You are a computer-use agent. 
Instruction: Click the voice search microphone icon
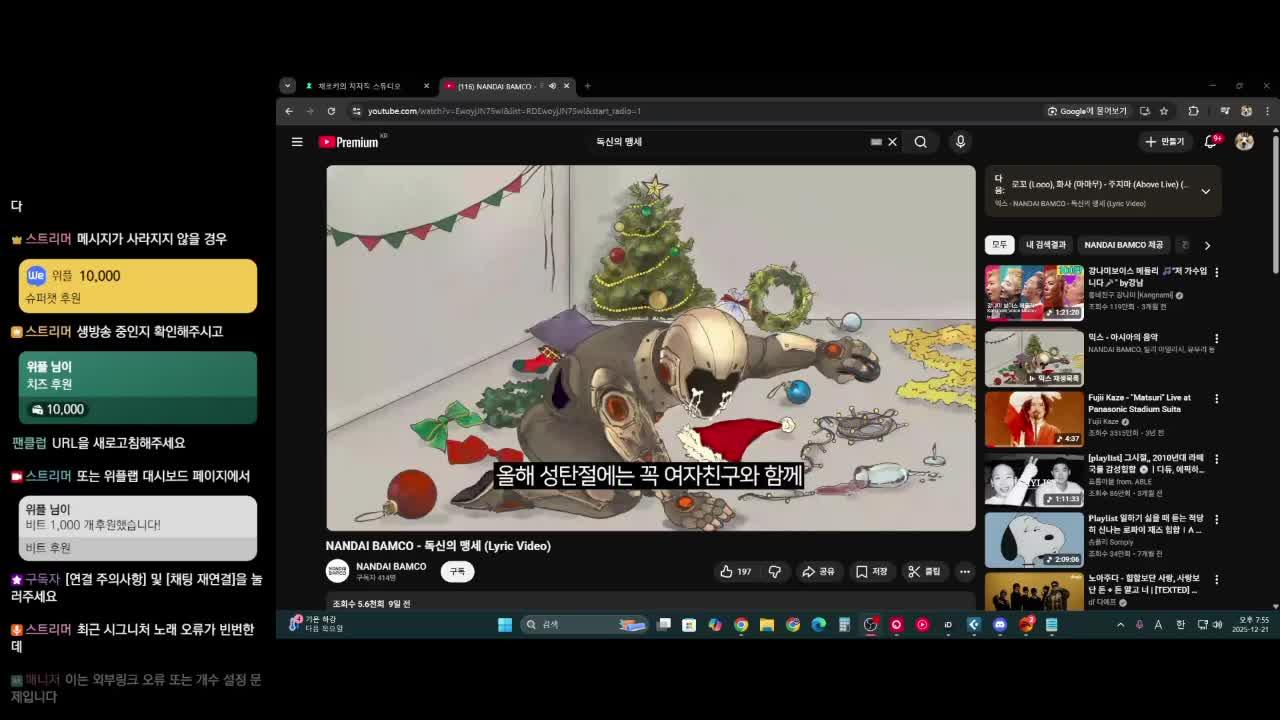tap(960, 142)
